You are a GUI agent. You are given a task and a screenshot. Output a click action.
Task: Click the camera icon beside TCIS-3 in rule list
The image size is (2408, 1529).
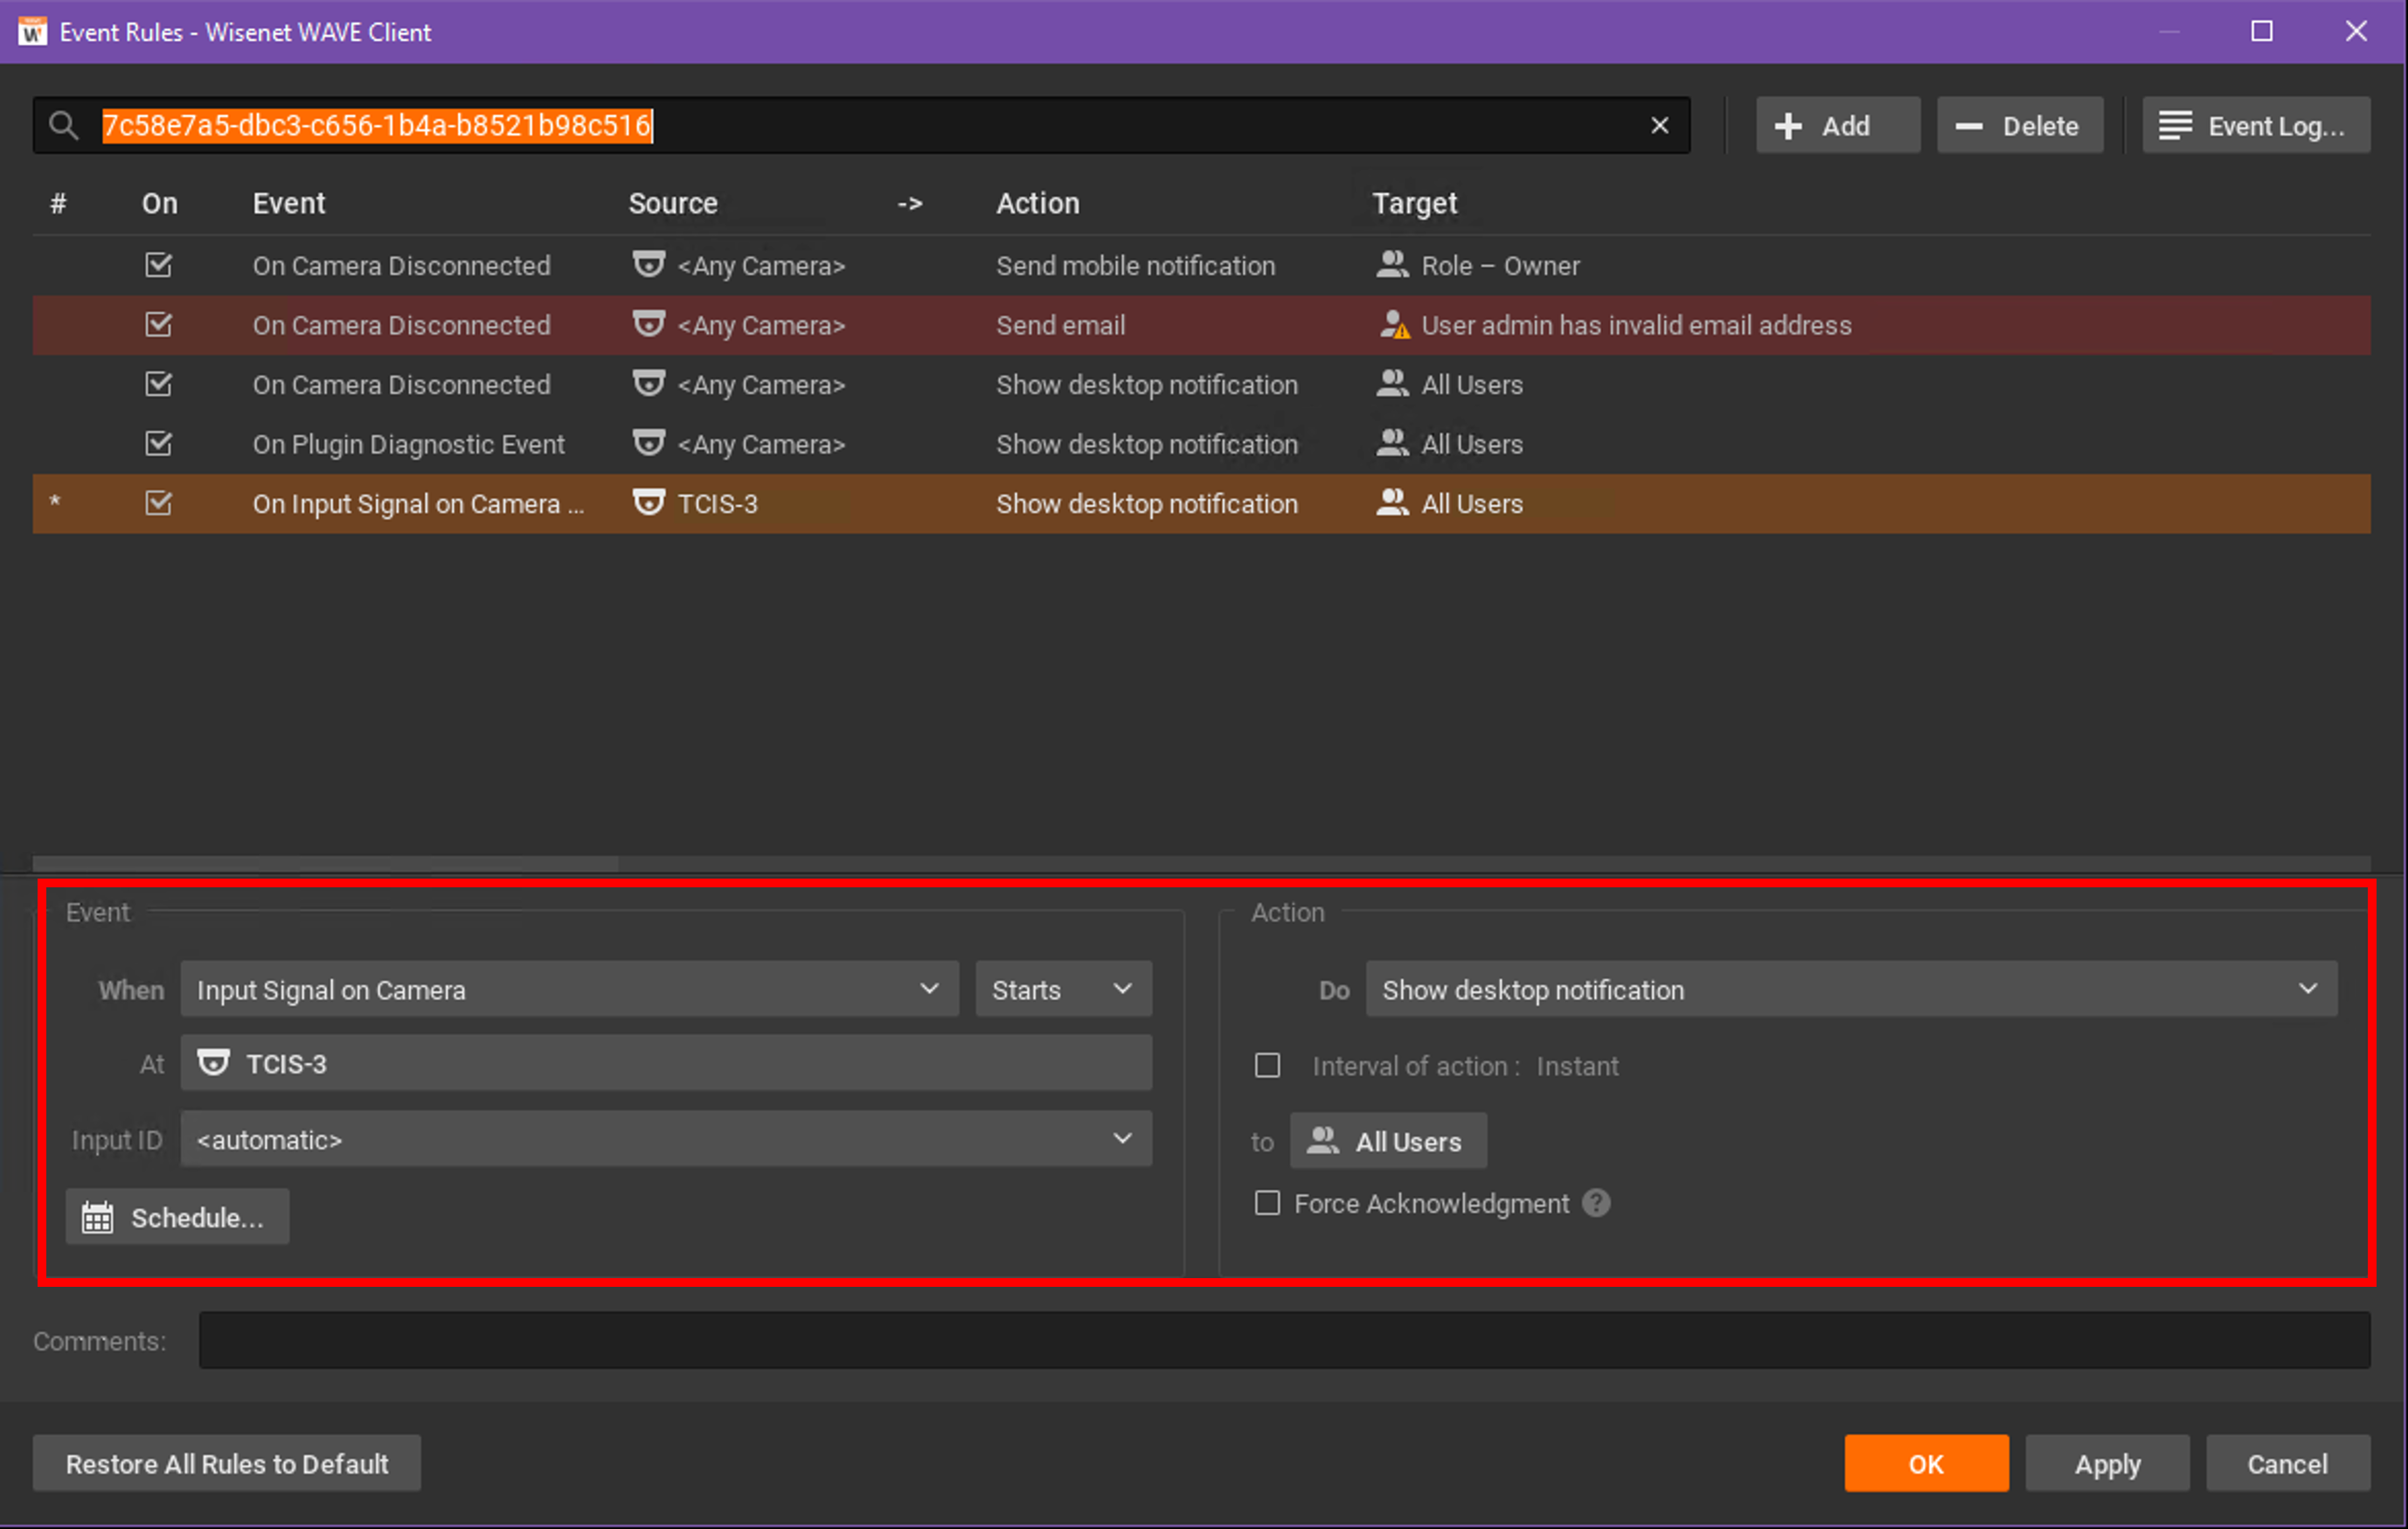pos(648,503)
